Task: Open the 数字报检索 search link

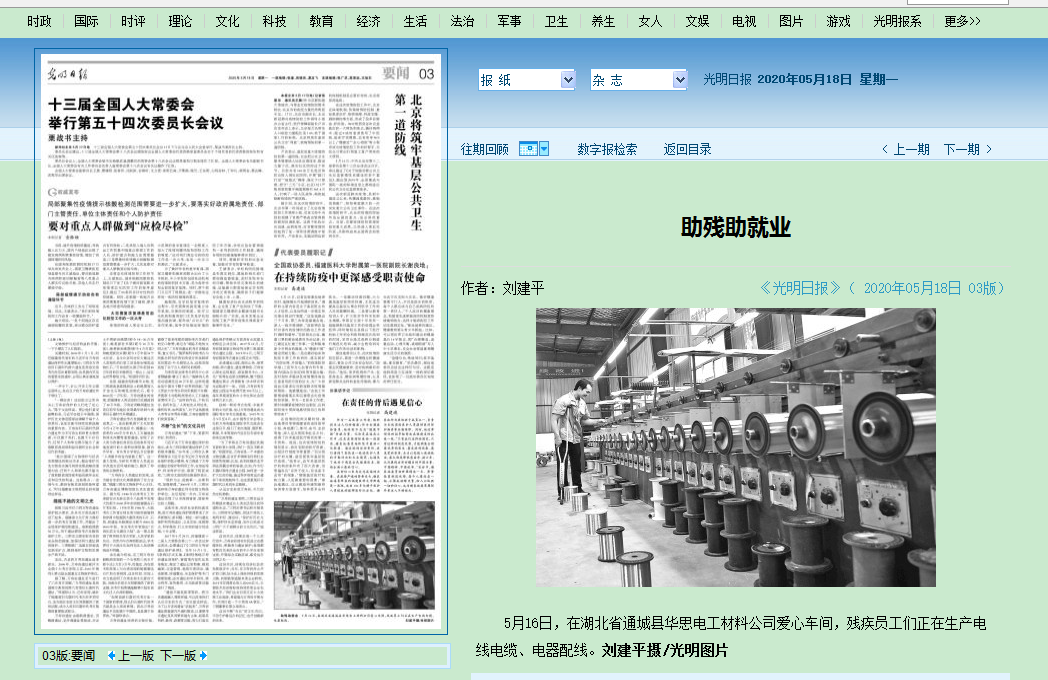Action: (x=607, y=149)
